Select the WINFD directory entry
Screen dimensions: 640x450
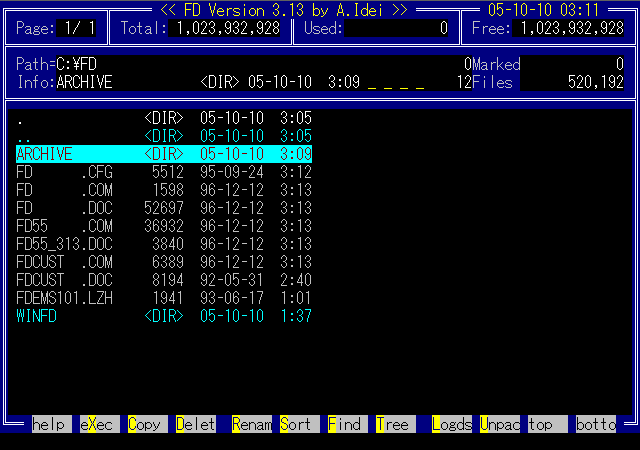164,316
